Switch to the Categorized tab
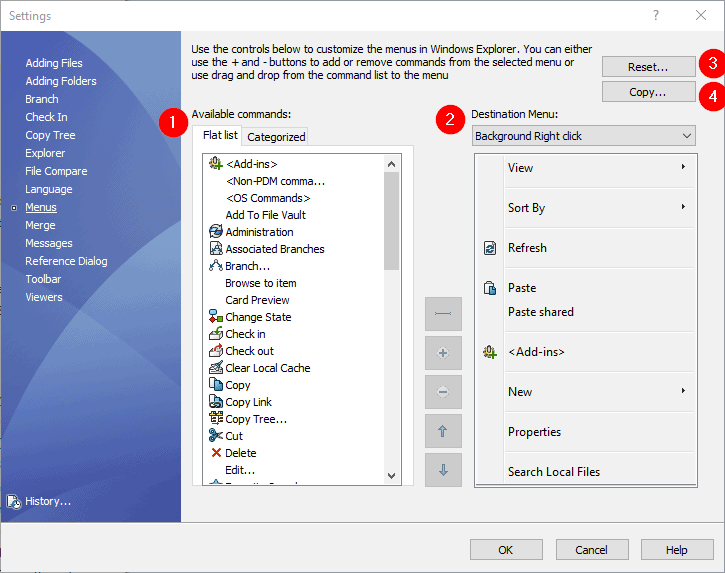 pos(276,137)
